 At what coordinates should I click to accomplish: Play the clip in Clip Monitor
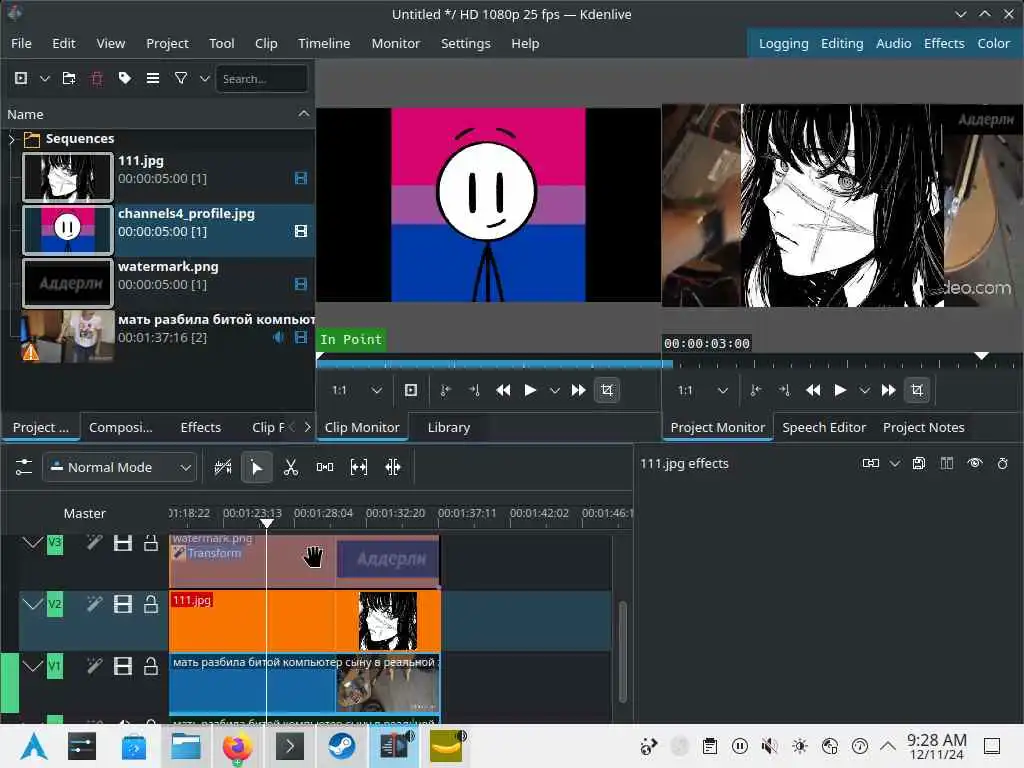click(530, 391)
